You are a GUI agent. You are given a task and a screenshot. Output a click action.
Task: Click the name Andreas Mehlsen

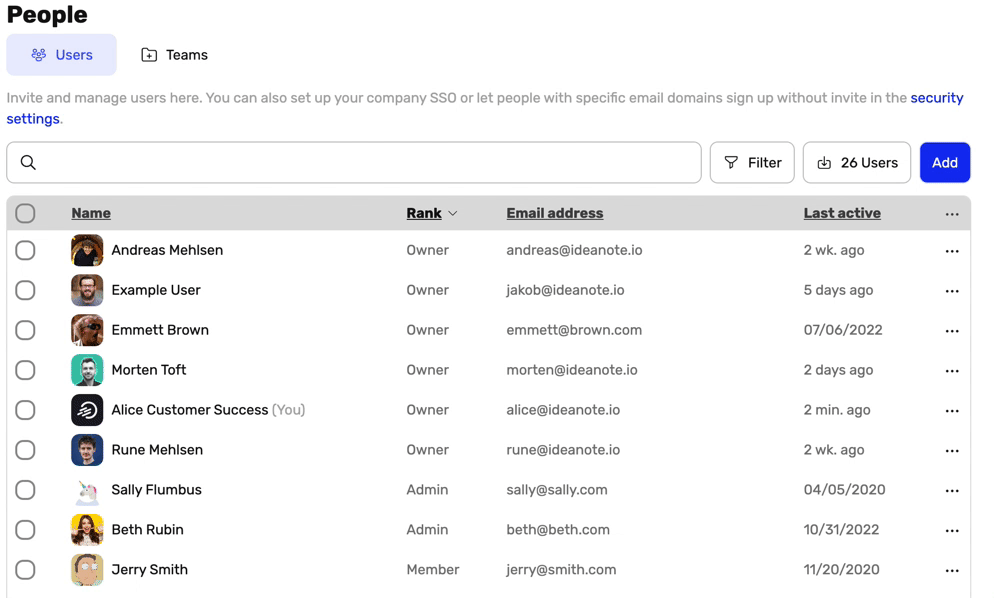coord(167,250)
